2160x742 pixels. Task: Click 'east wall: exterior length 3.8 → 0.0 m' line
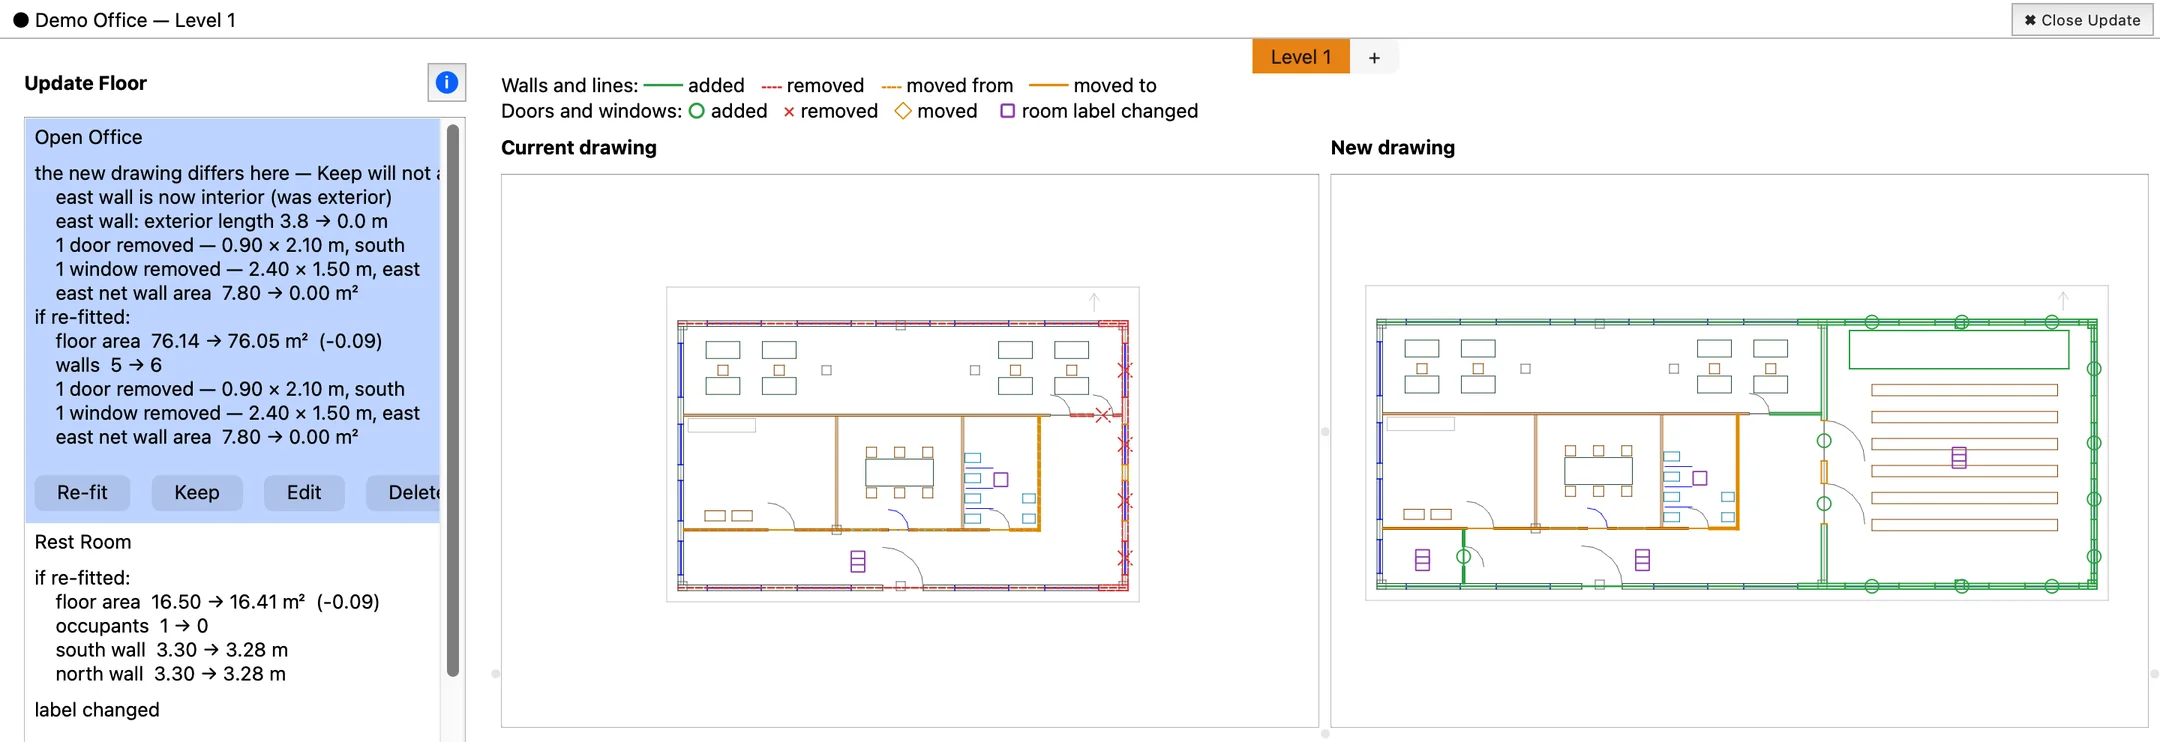(222, 221)
